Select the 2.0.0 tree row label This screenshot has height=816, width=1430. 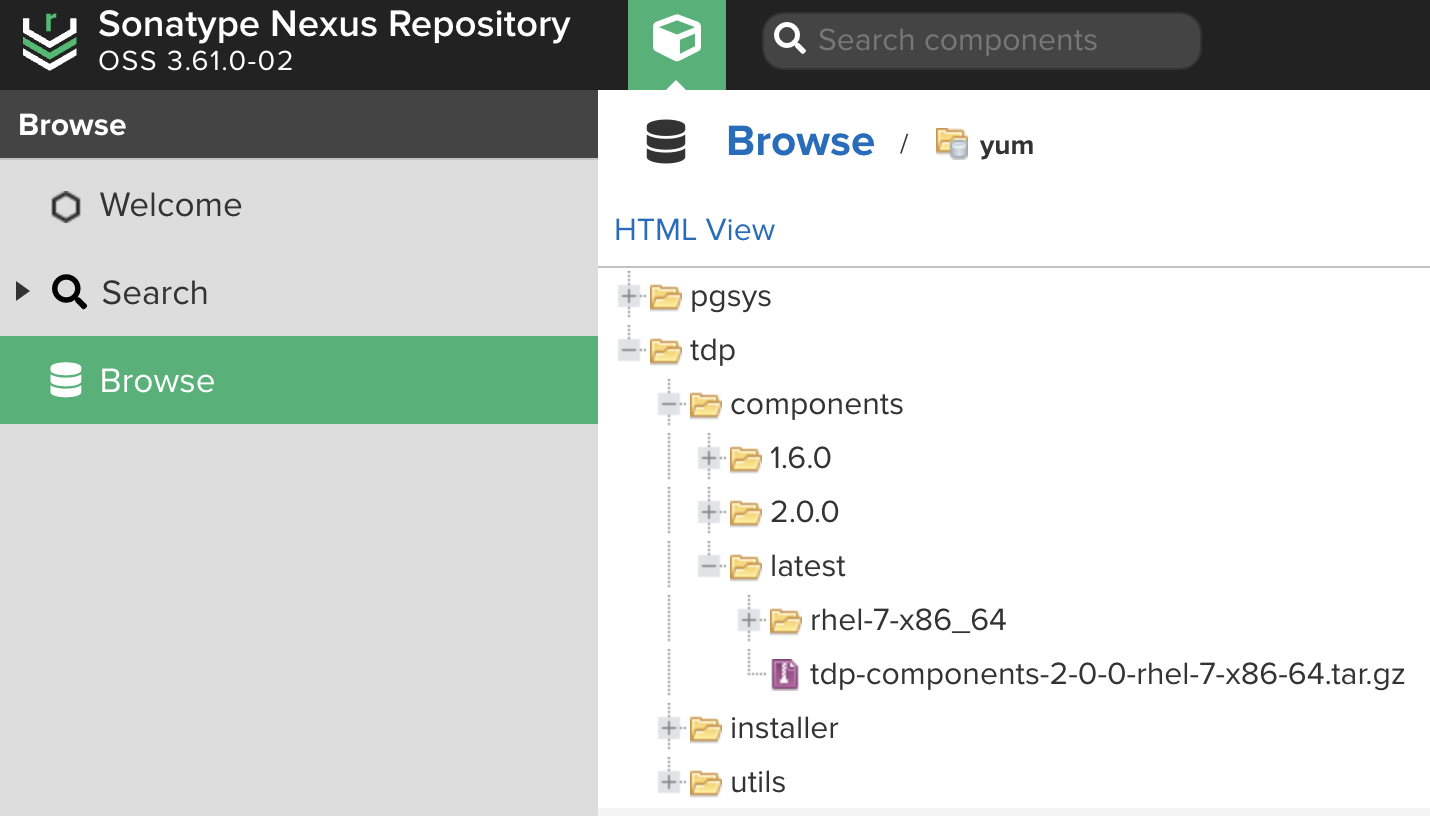(x=804, y=513)
